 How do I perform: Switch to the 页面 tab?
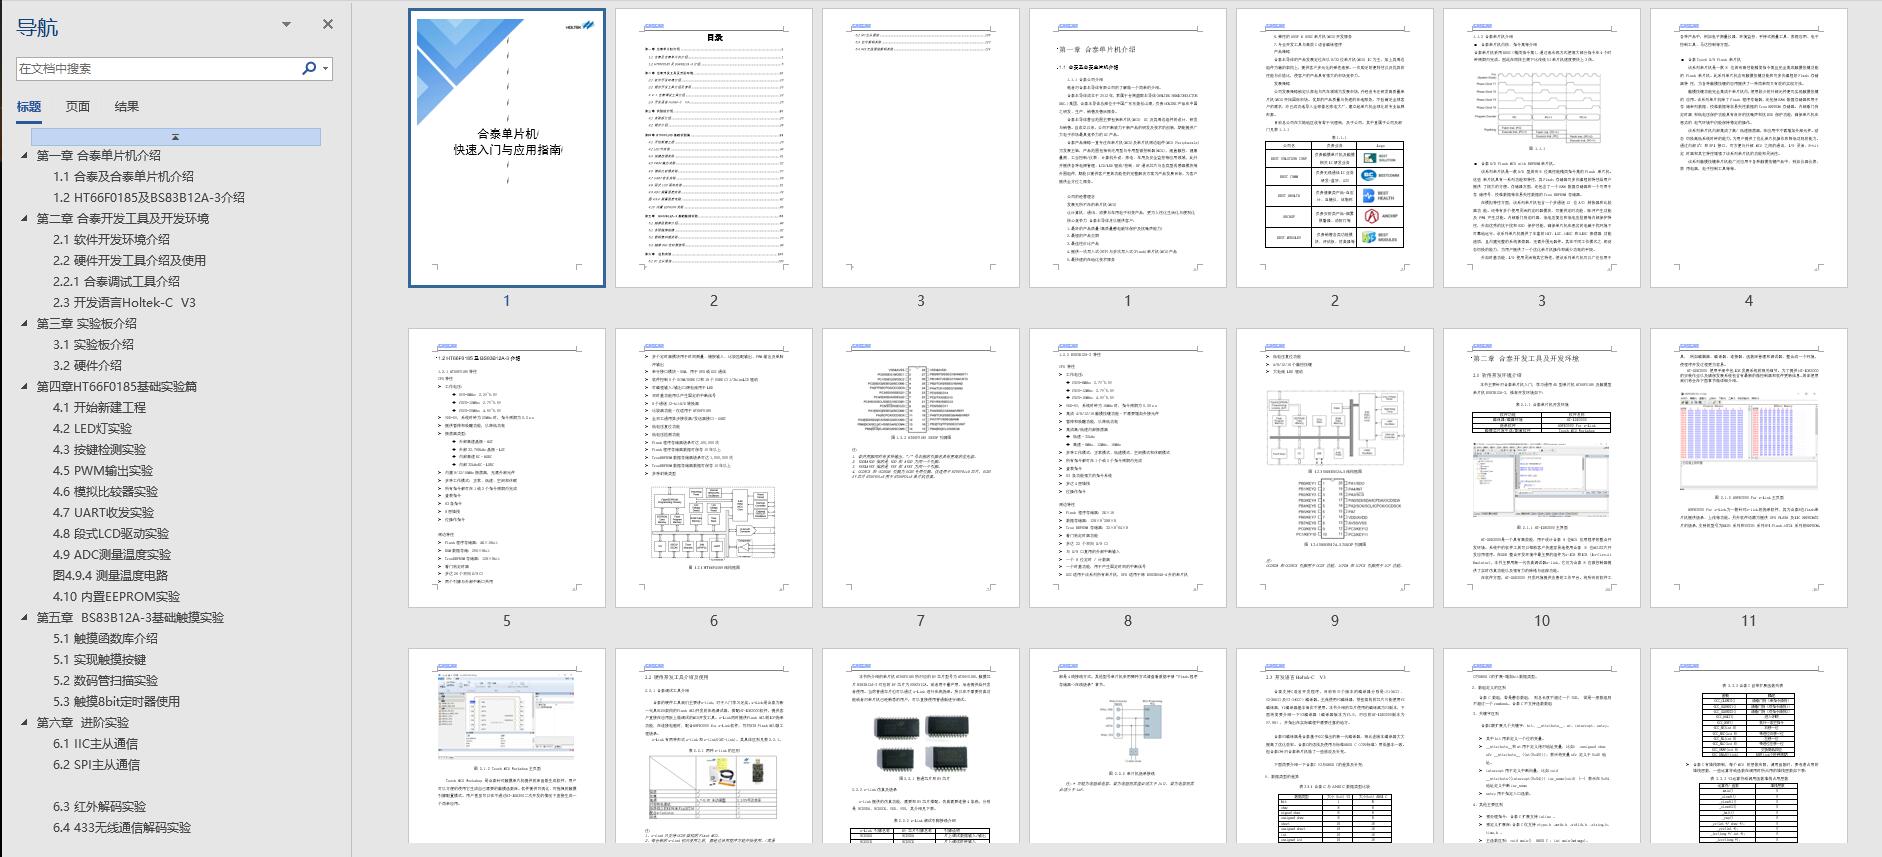click(78, 107)
